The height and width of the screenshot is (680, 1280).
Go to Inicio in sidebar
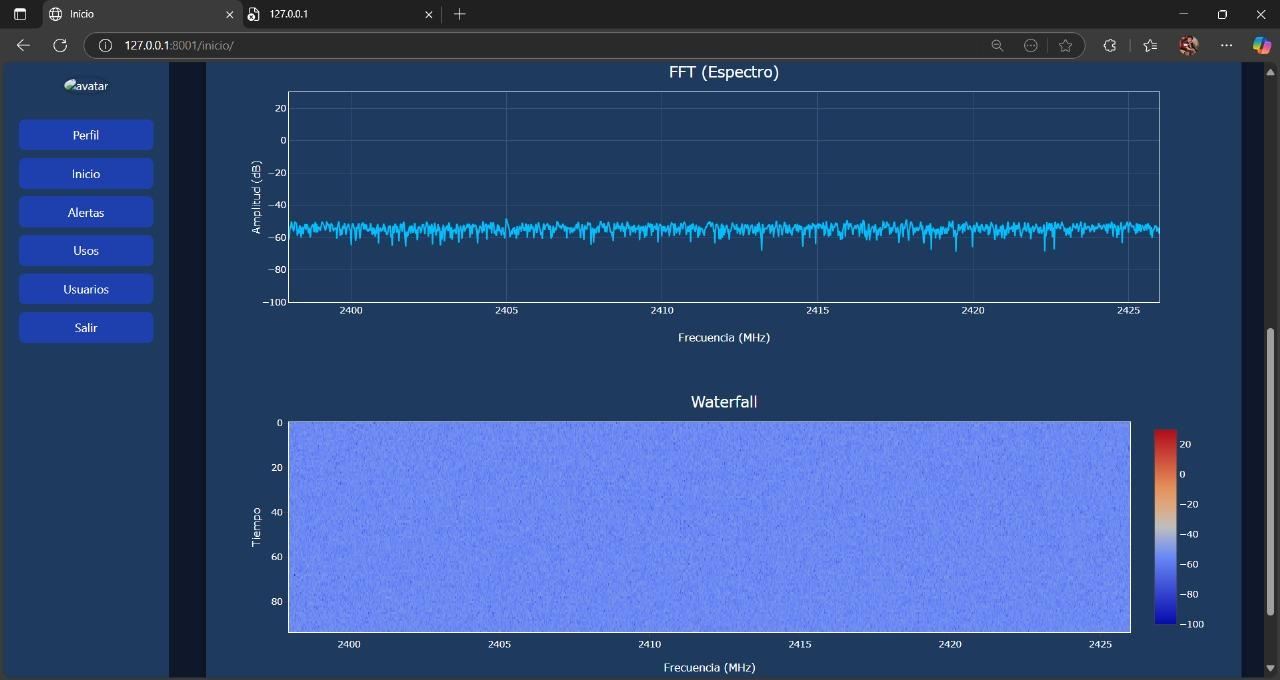(x=86, y=173)
